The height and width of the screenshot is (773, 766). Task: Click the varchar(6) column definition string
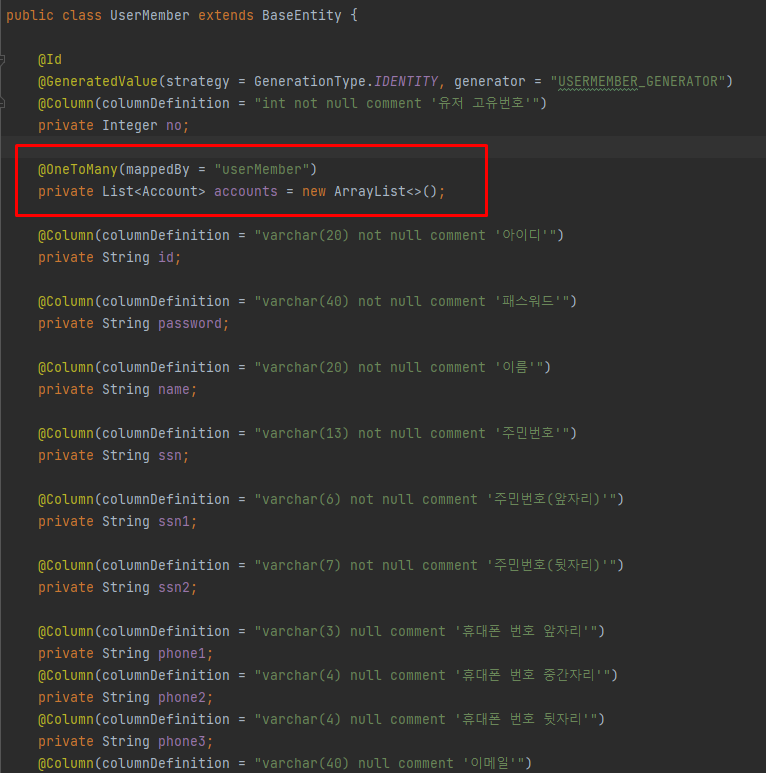click(436, 500)
